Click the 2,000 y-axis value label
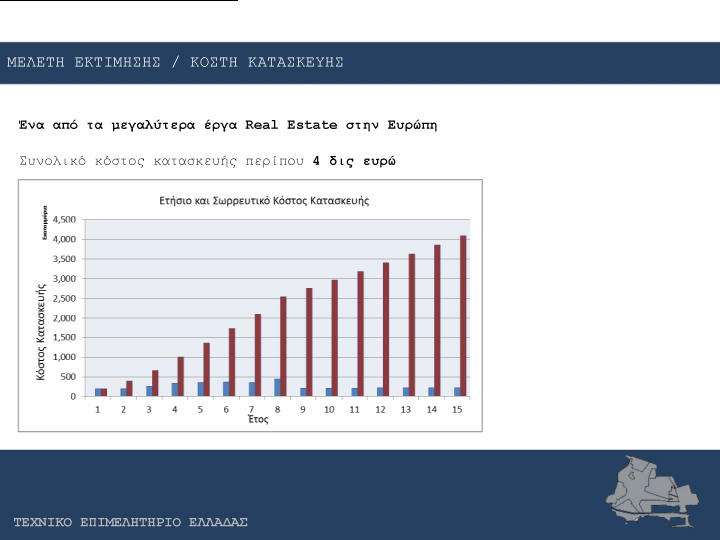 coord(64,318)
